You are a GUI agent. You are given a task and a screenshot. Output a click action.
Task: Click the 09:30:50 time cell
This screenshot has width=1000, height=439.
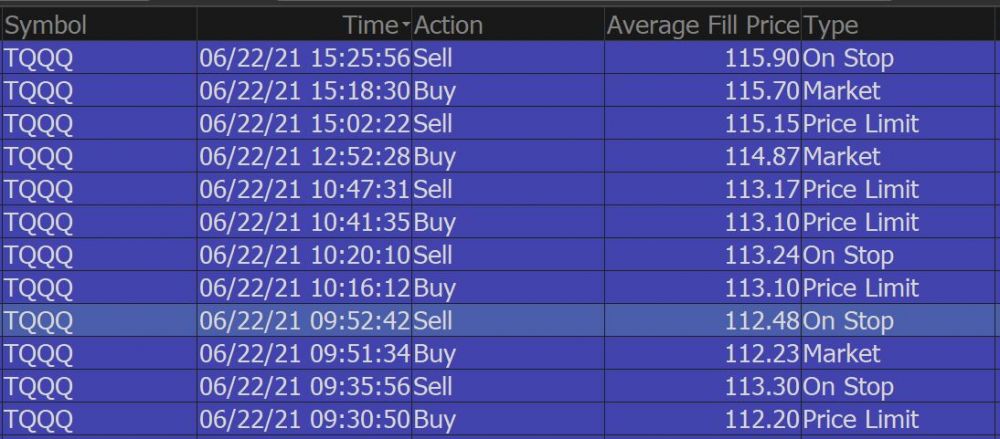304,420
